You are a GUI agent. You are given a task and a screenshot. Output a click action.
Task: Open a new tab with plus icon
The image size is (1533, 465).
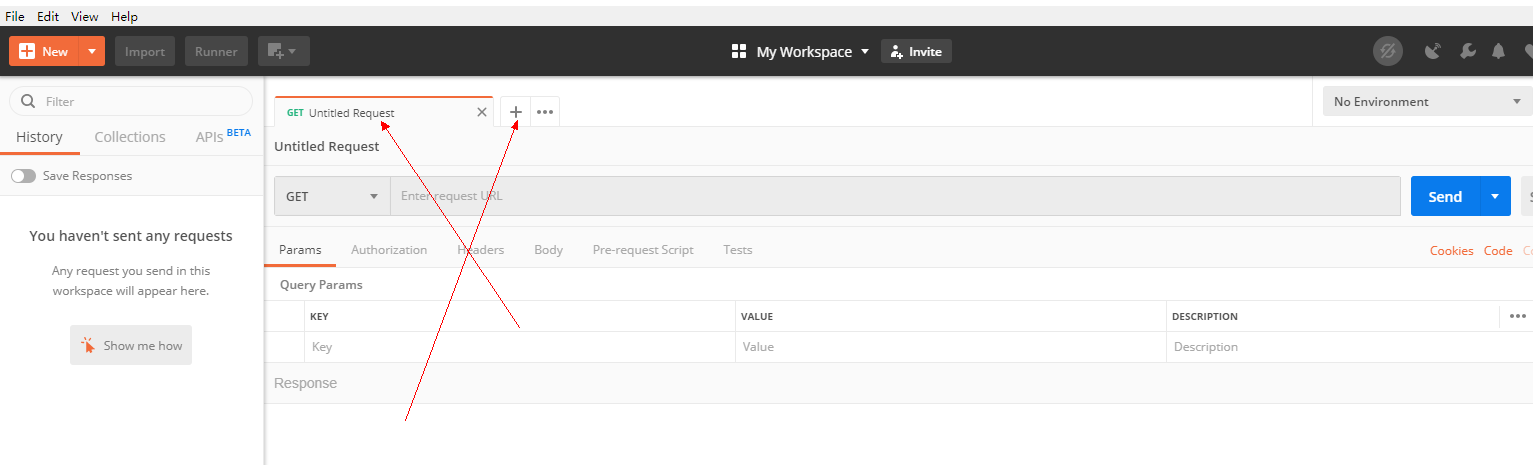point(515,112)
